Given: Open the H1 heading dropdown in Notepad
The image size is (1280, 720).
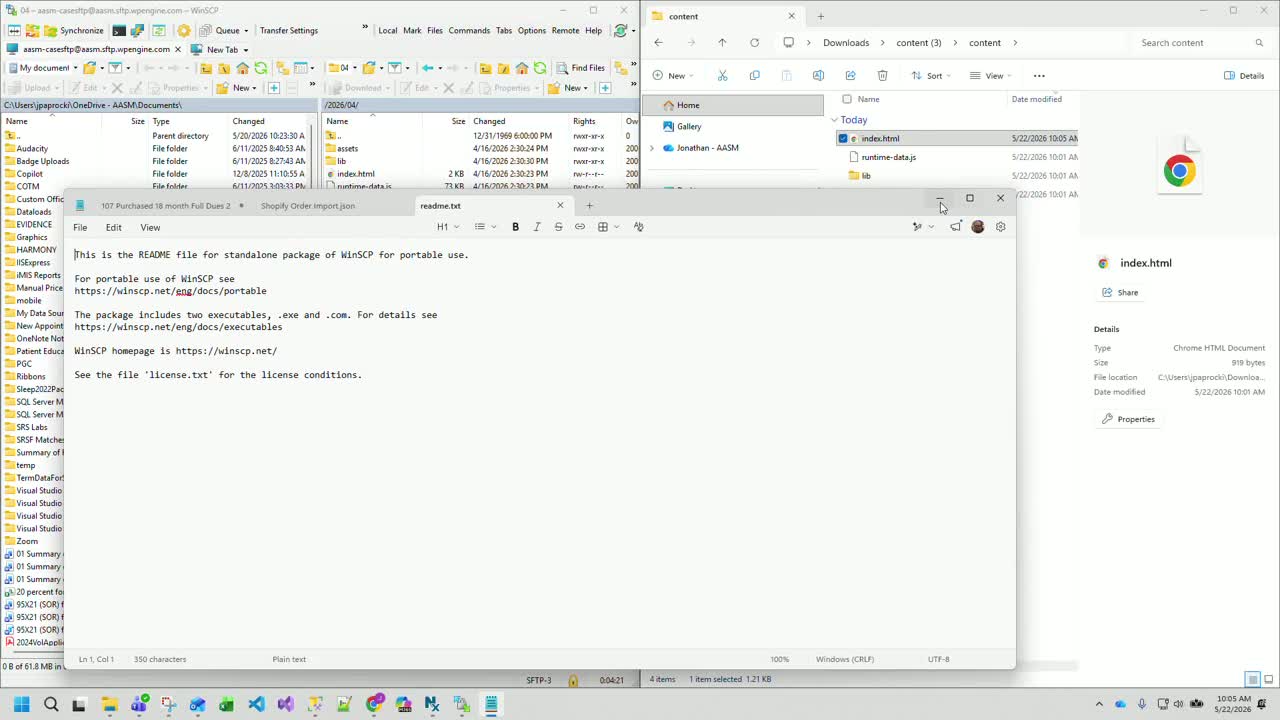Looking at the screenshot, I should [448, 227].
